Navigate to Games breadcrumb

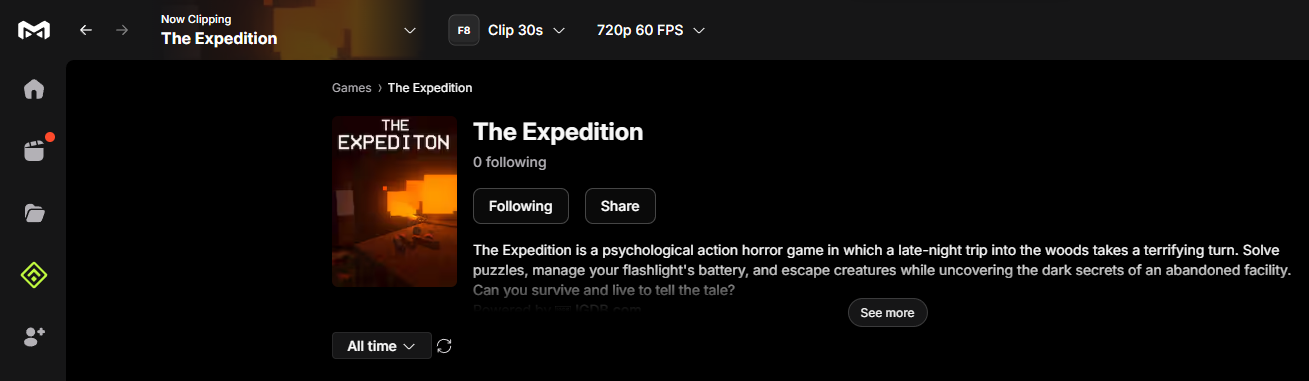click(x=352, y=88)
